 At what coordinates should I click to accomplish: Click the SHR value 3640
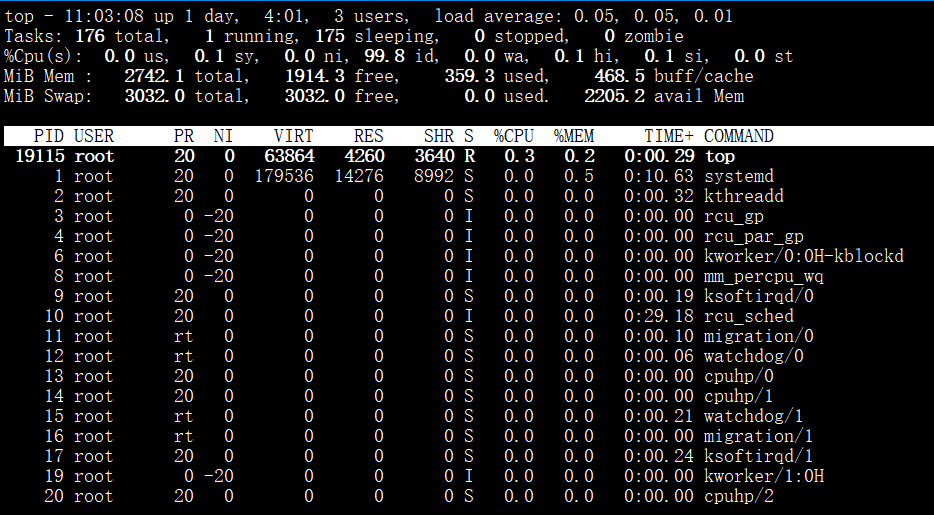(434, 157)
